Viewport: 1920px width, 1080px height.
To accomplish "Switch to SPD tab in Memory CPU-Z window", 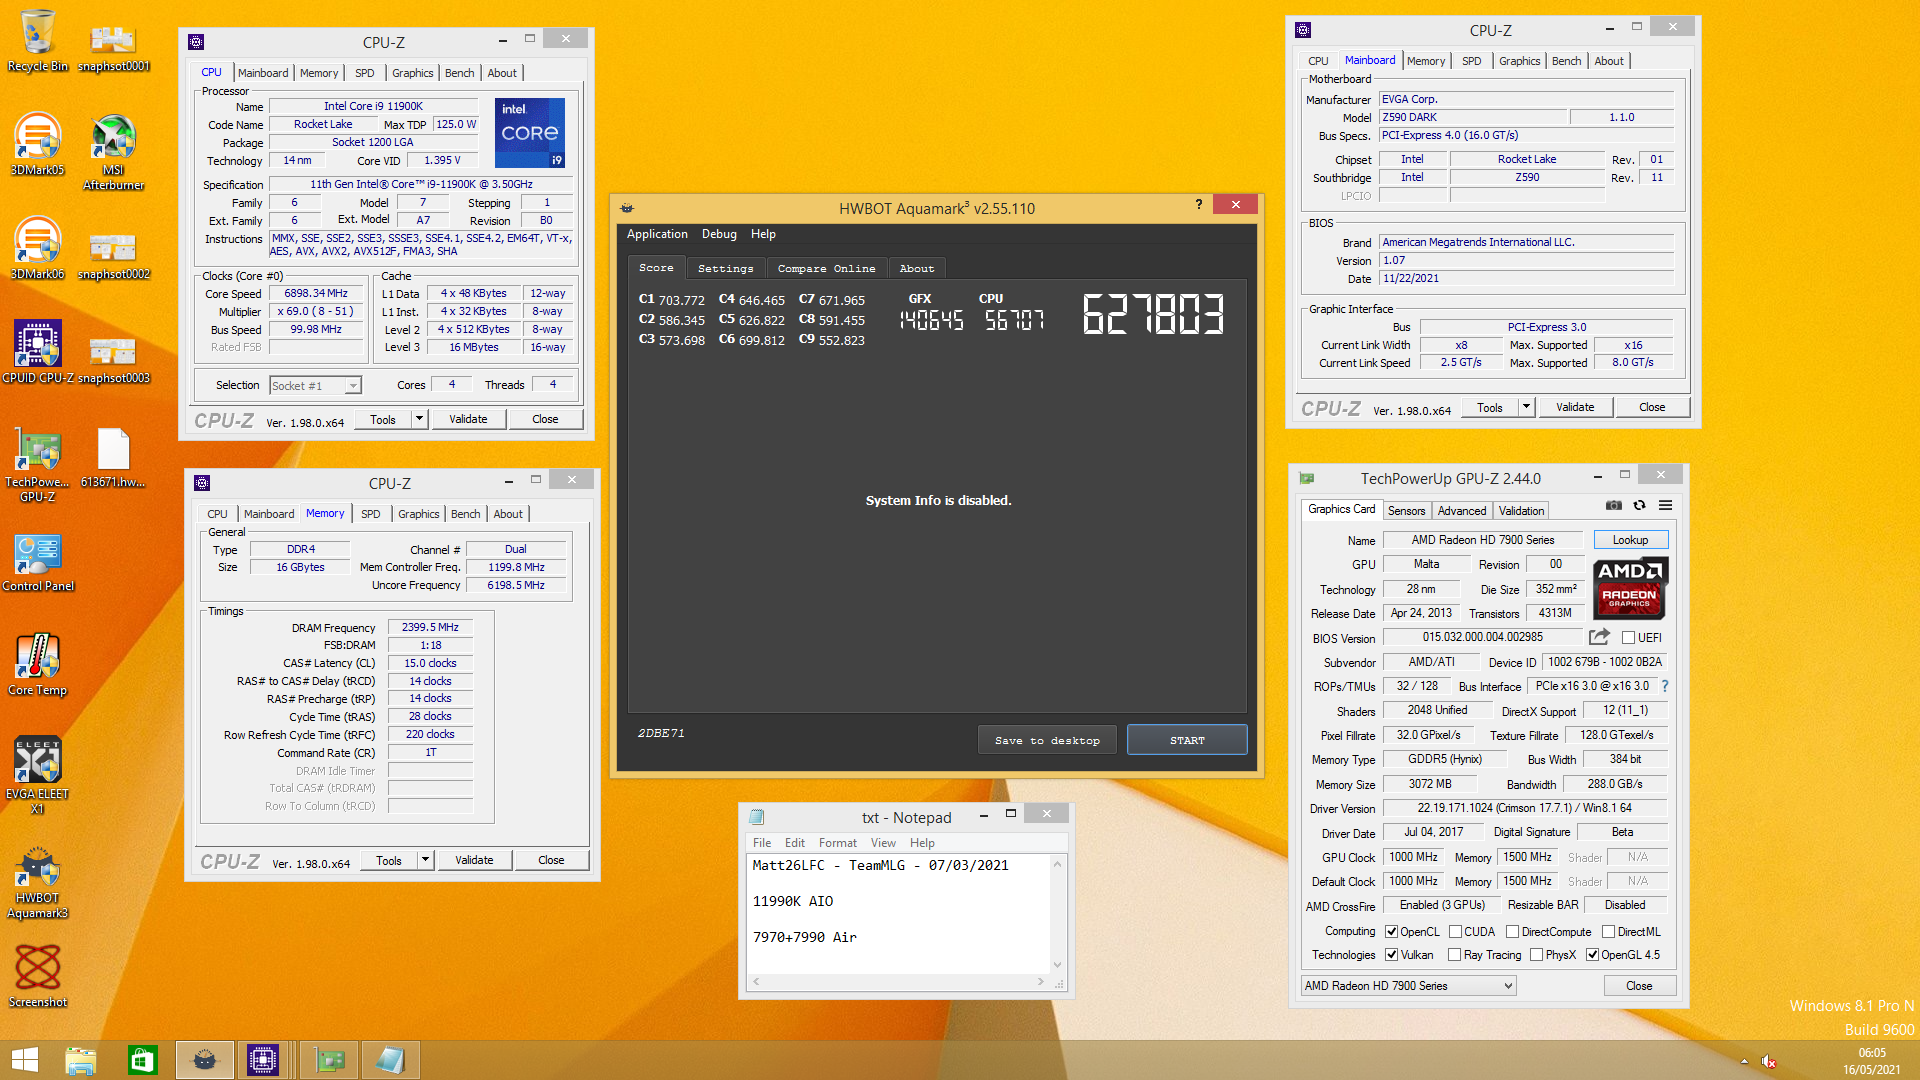I will pyautogui.click(x=370, y=514).
